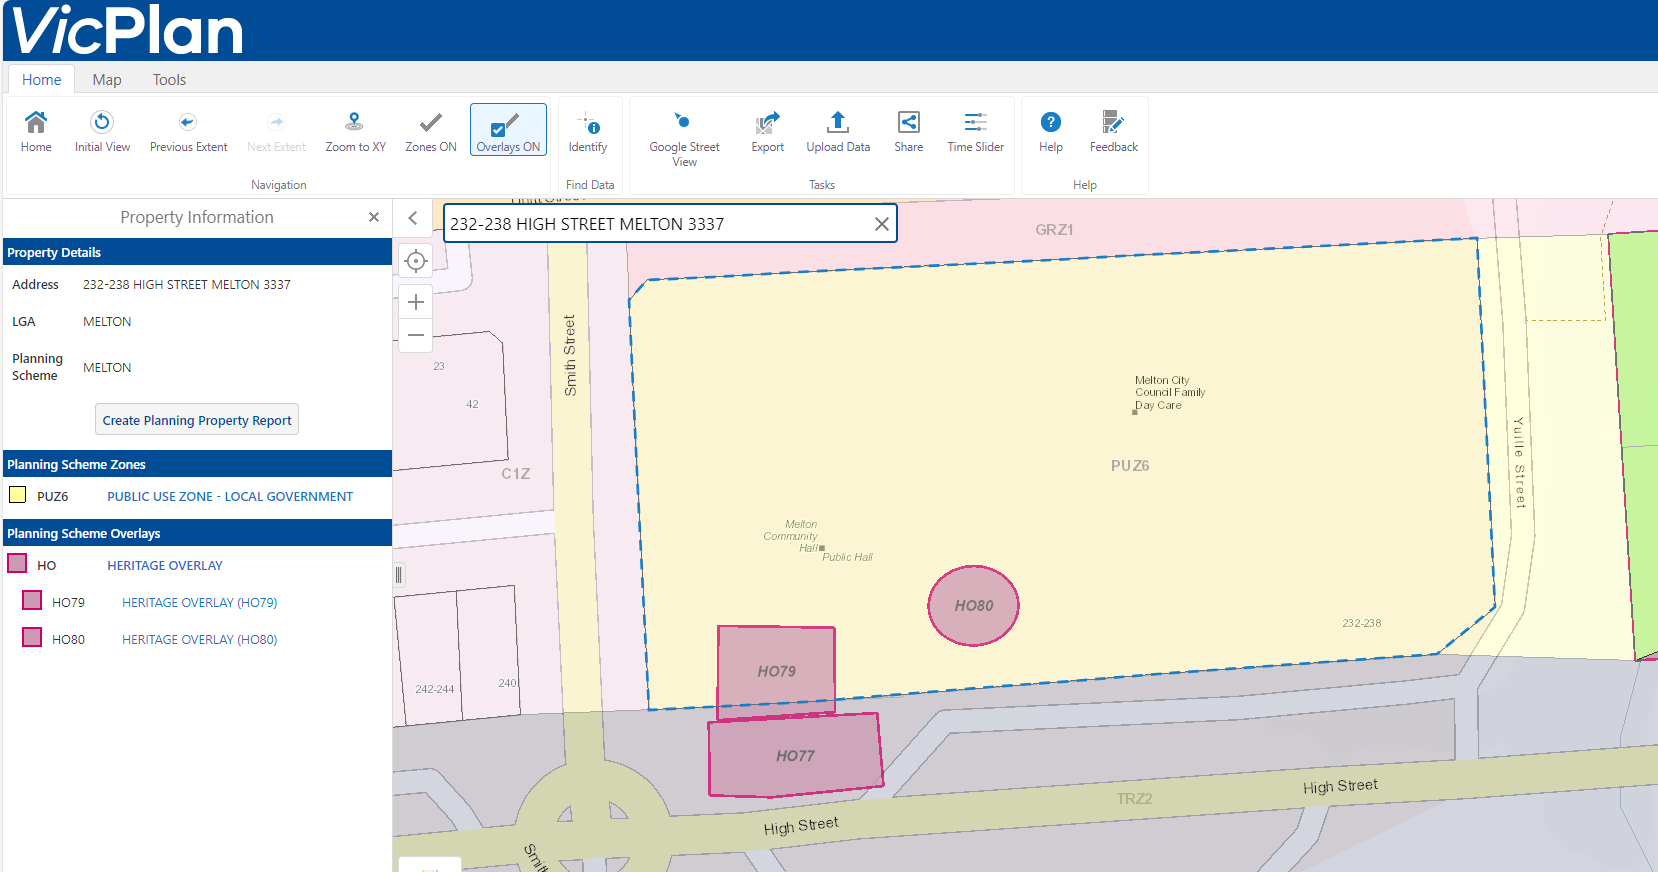Image resolution: width=1658 pixels, height=872 pixels.
Task: Click the Next Extent arrow
Action: [276, 131]
